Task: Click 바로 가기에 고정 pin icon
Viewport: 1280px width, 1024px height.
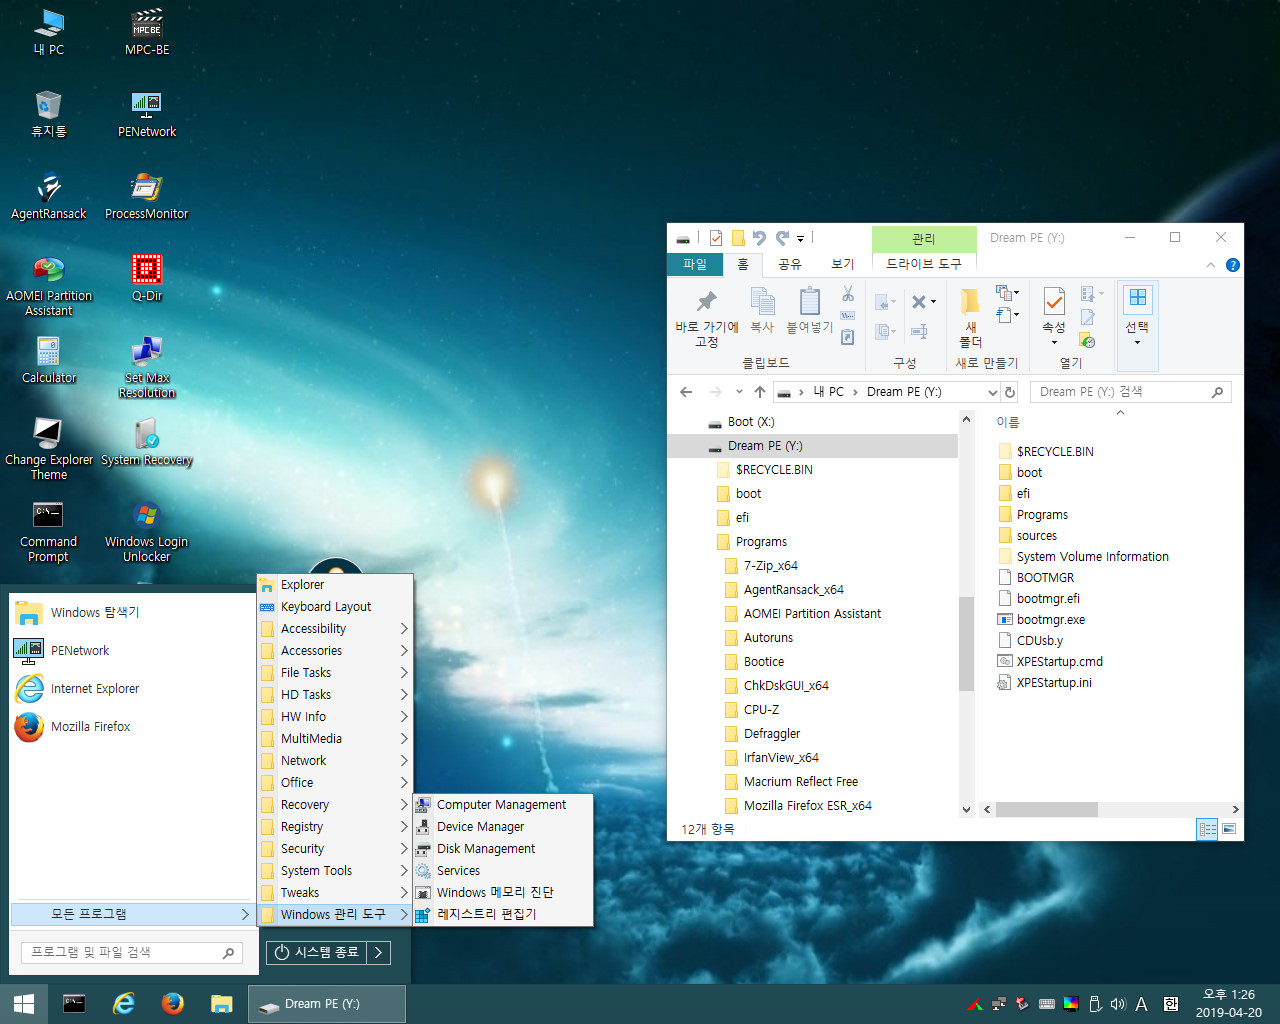Action: pyautogui.click(x=707, y=318)
